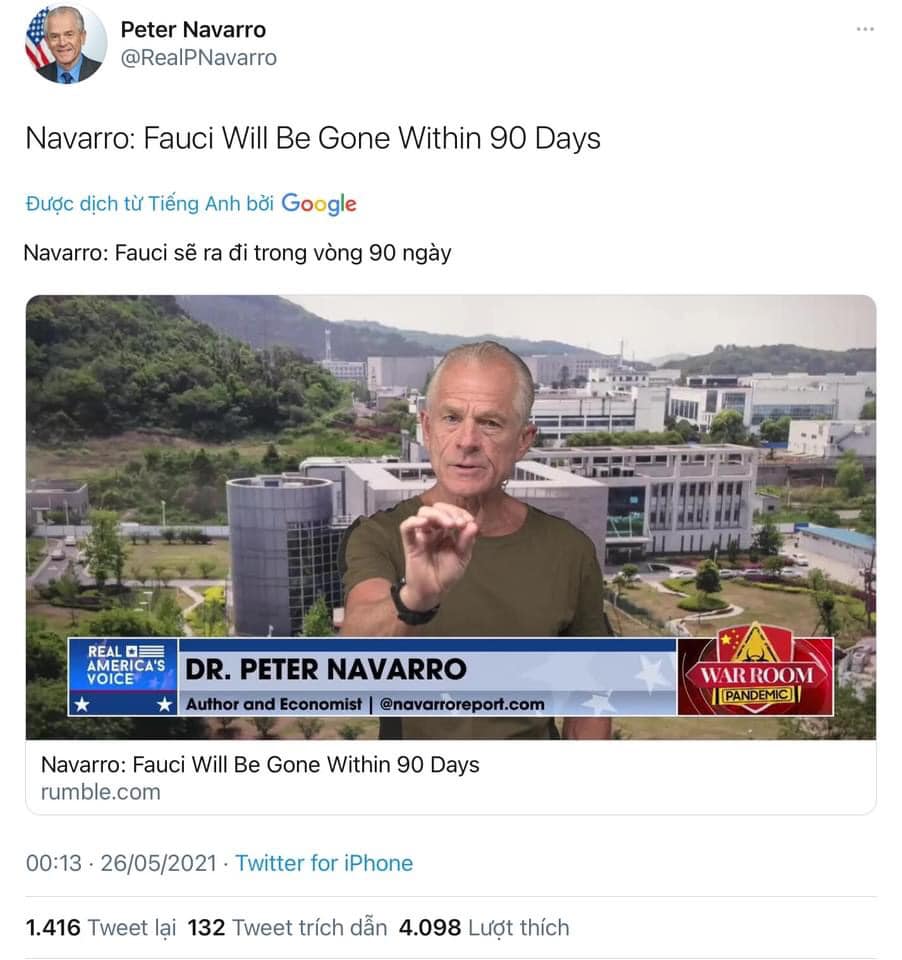Image resolution: width=902 pixels, height=960 pixels.
Task: Click the DR. PETER NAVARRO name banner
Action: tap(326, 669)
